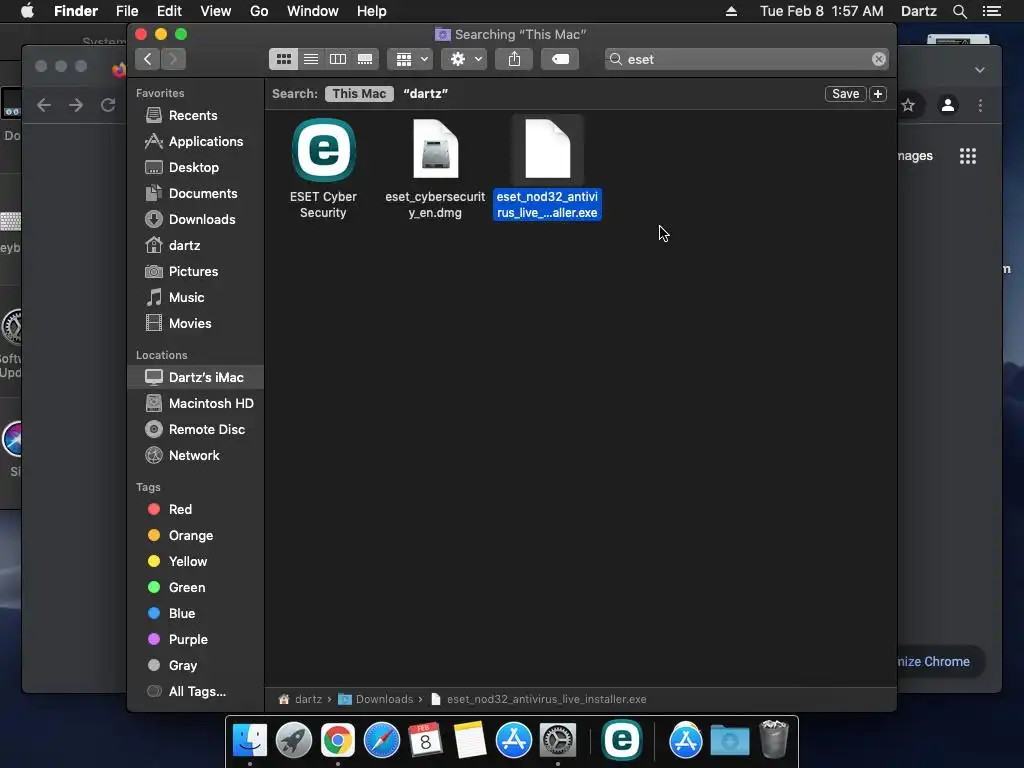
Task: Go forward in Finder navigation
Action: pos(173,59)
